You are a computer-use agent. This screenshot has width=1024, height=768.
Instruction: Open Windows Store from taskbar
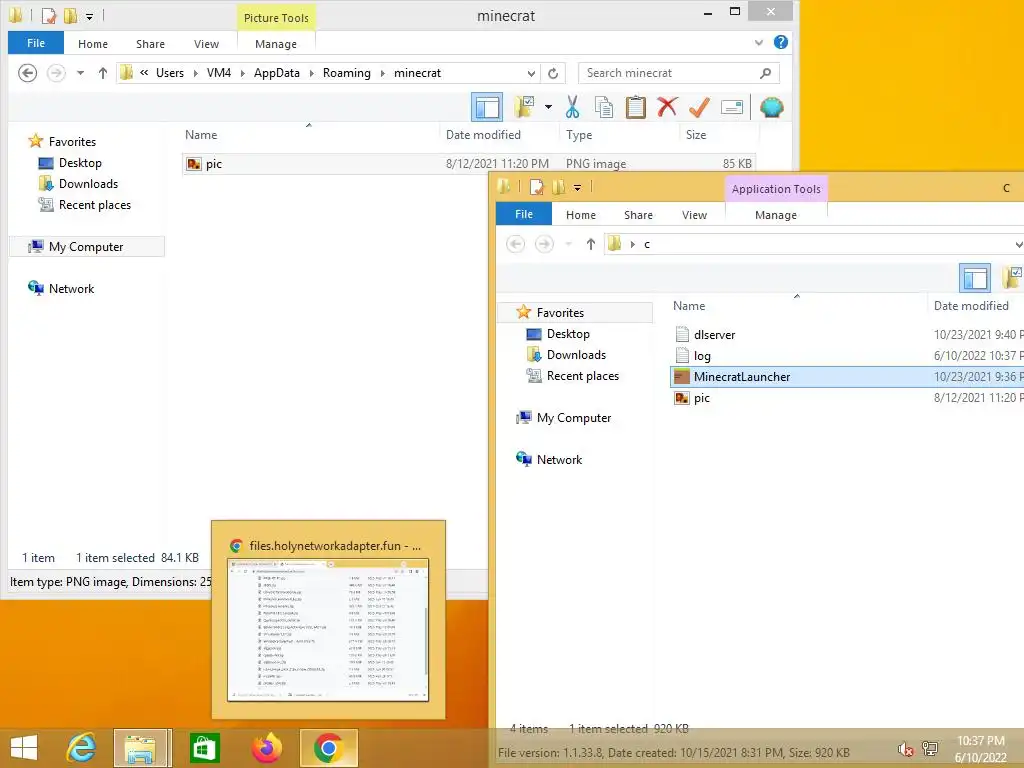coord(204,748)
